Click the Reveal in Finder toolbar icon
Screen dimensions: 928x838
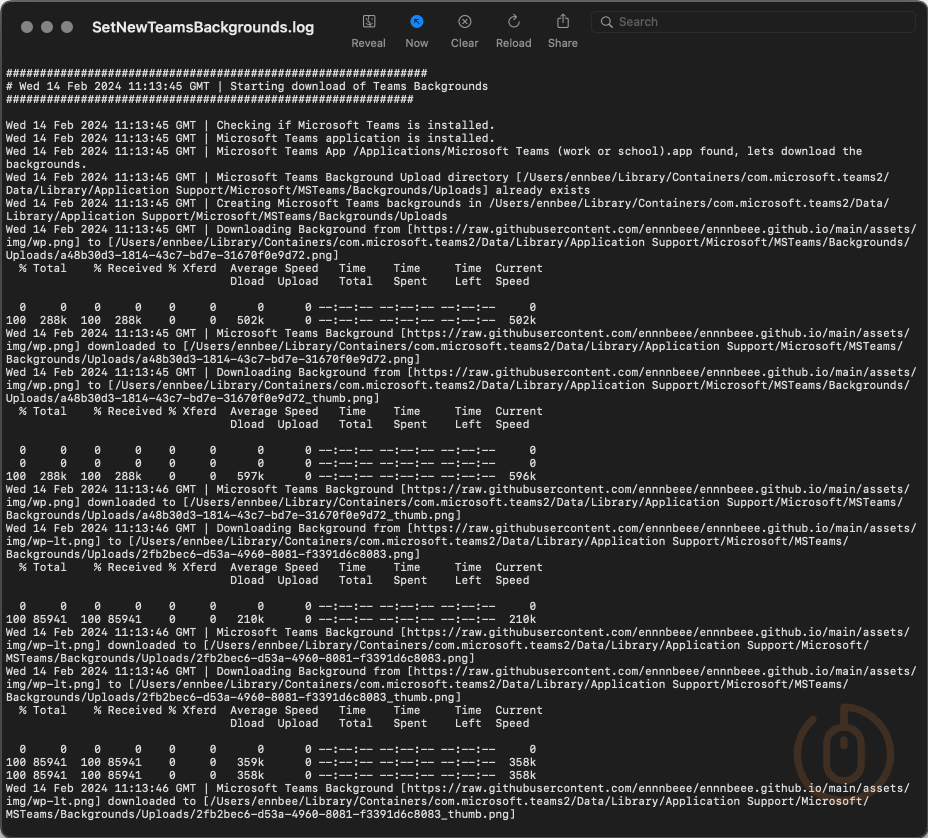368,22
